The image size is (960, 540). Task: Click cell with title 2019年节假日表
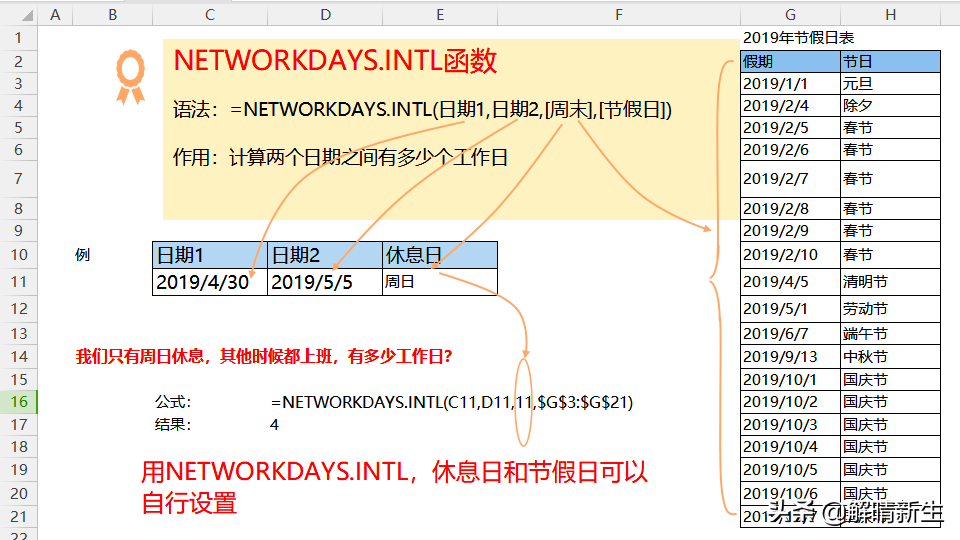pyautogui.click(x=798, y=38)
